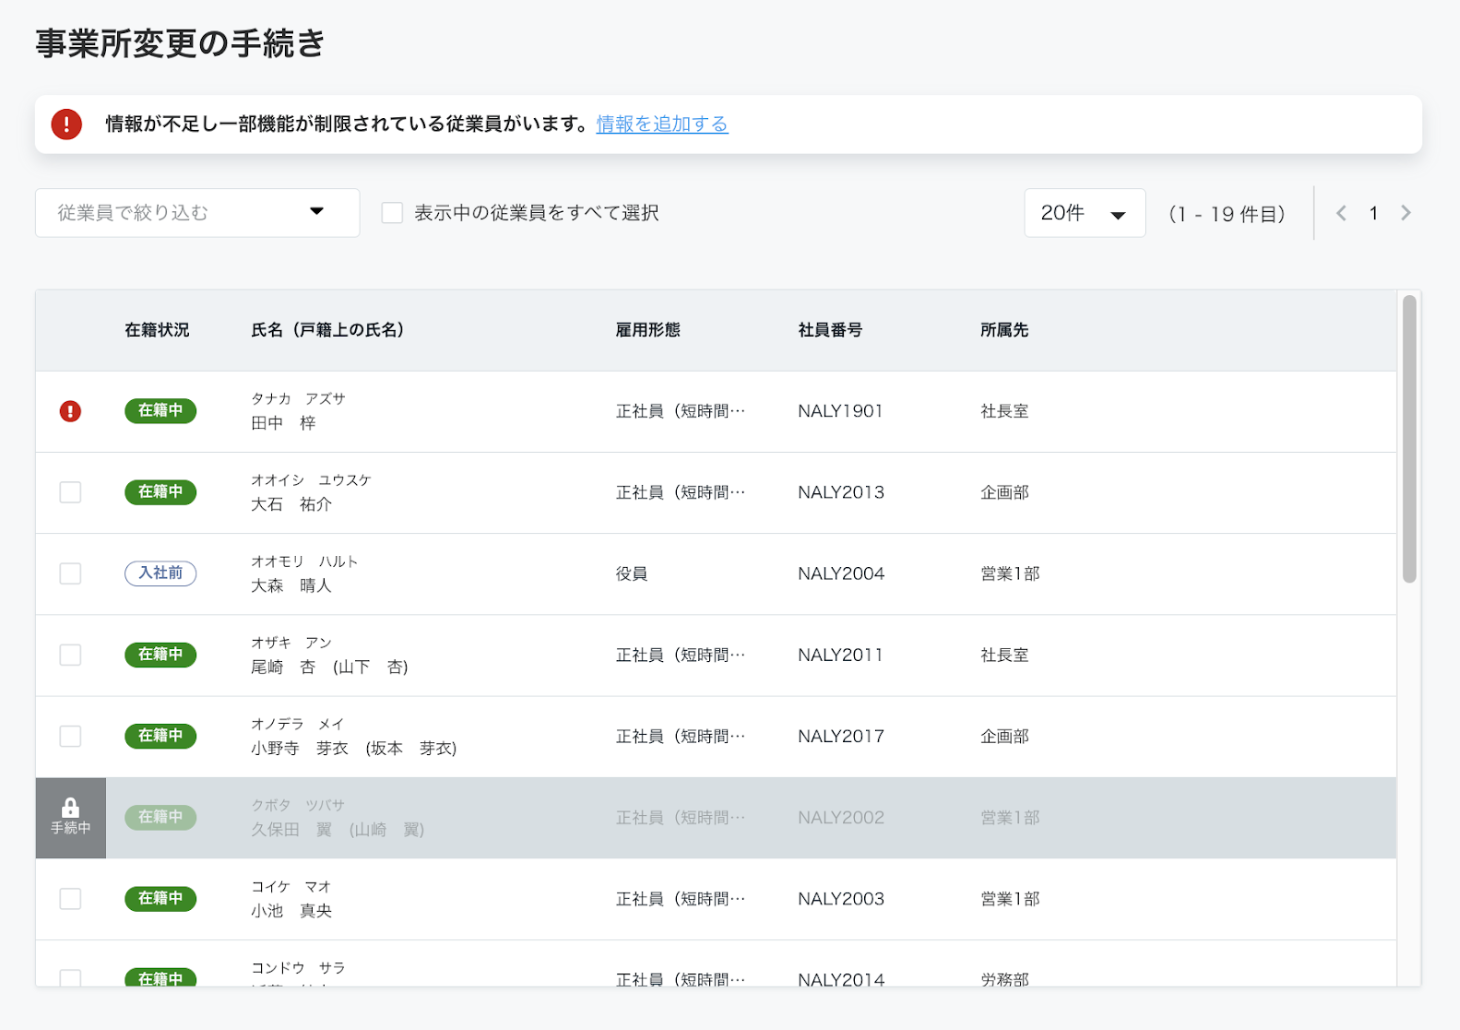Click the name 久保田 翼 (山崎 翼)
The height and width of the screenshot is (1030, 1460).
click(x=338, y=830)
